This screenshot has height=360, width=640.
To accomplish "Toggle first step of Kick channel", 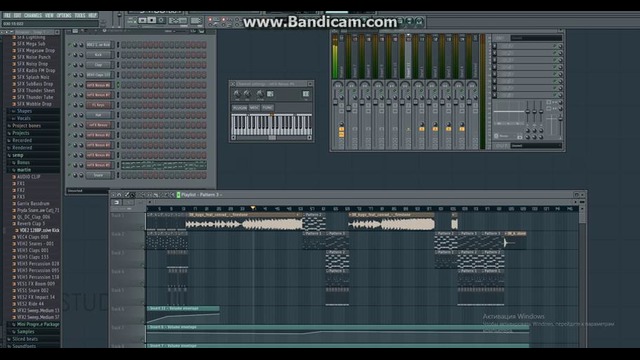I will click(124, 55).
